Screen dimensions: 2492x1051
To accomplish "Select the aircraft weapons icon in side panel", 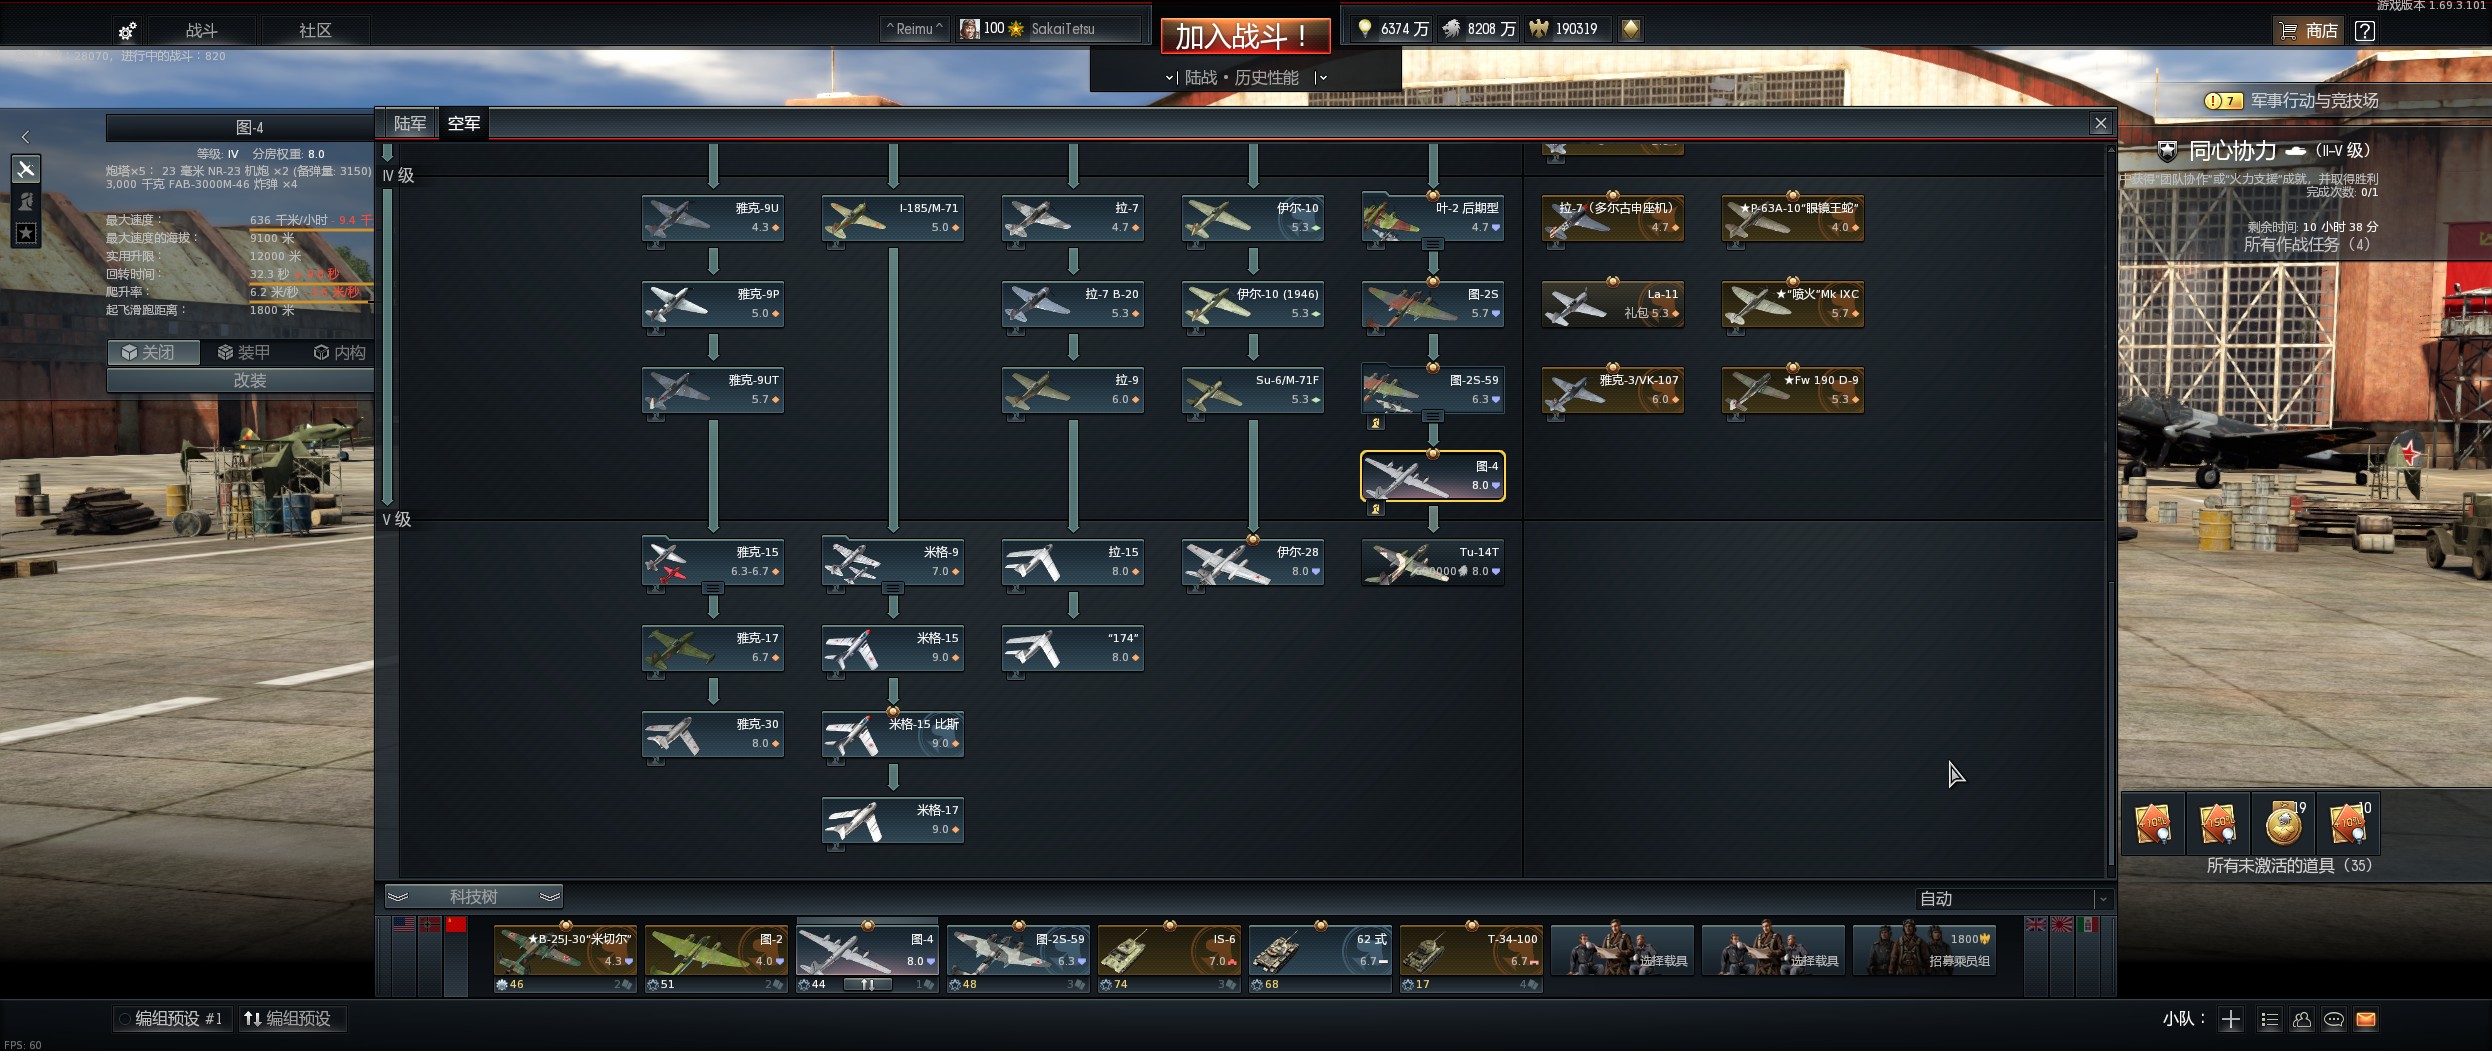I will point(26,169).
